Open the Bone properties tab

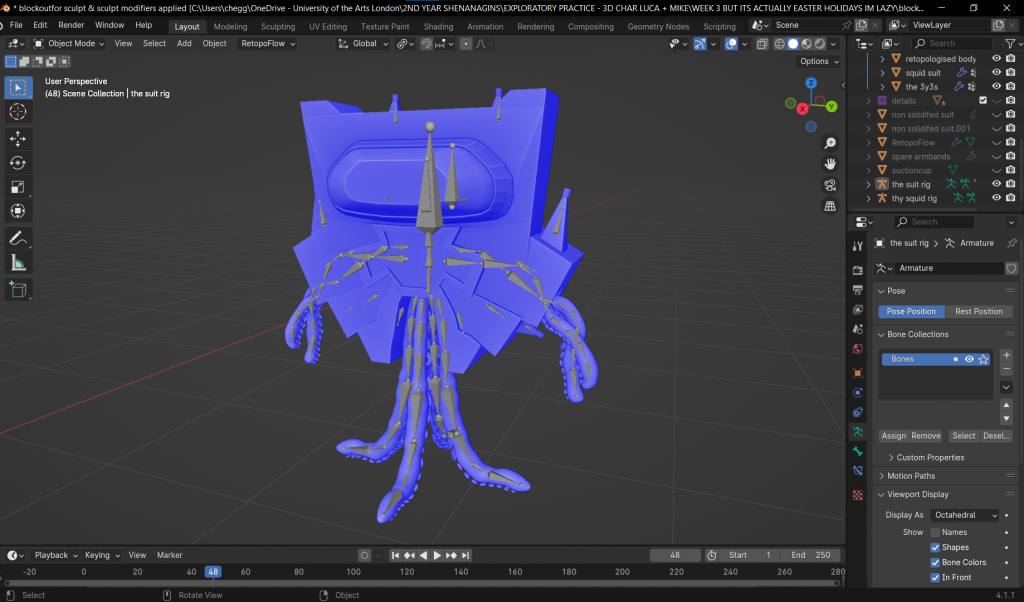coord(858,451)
